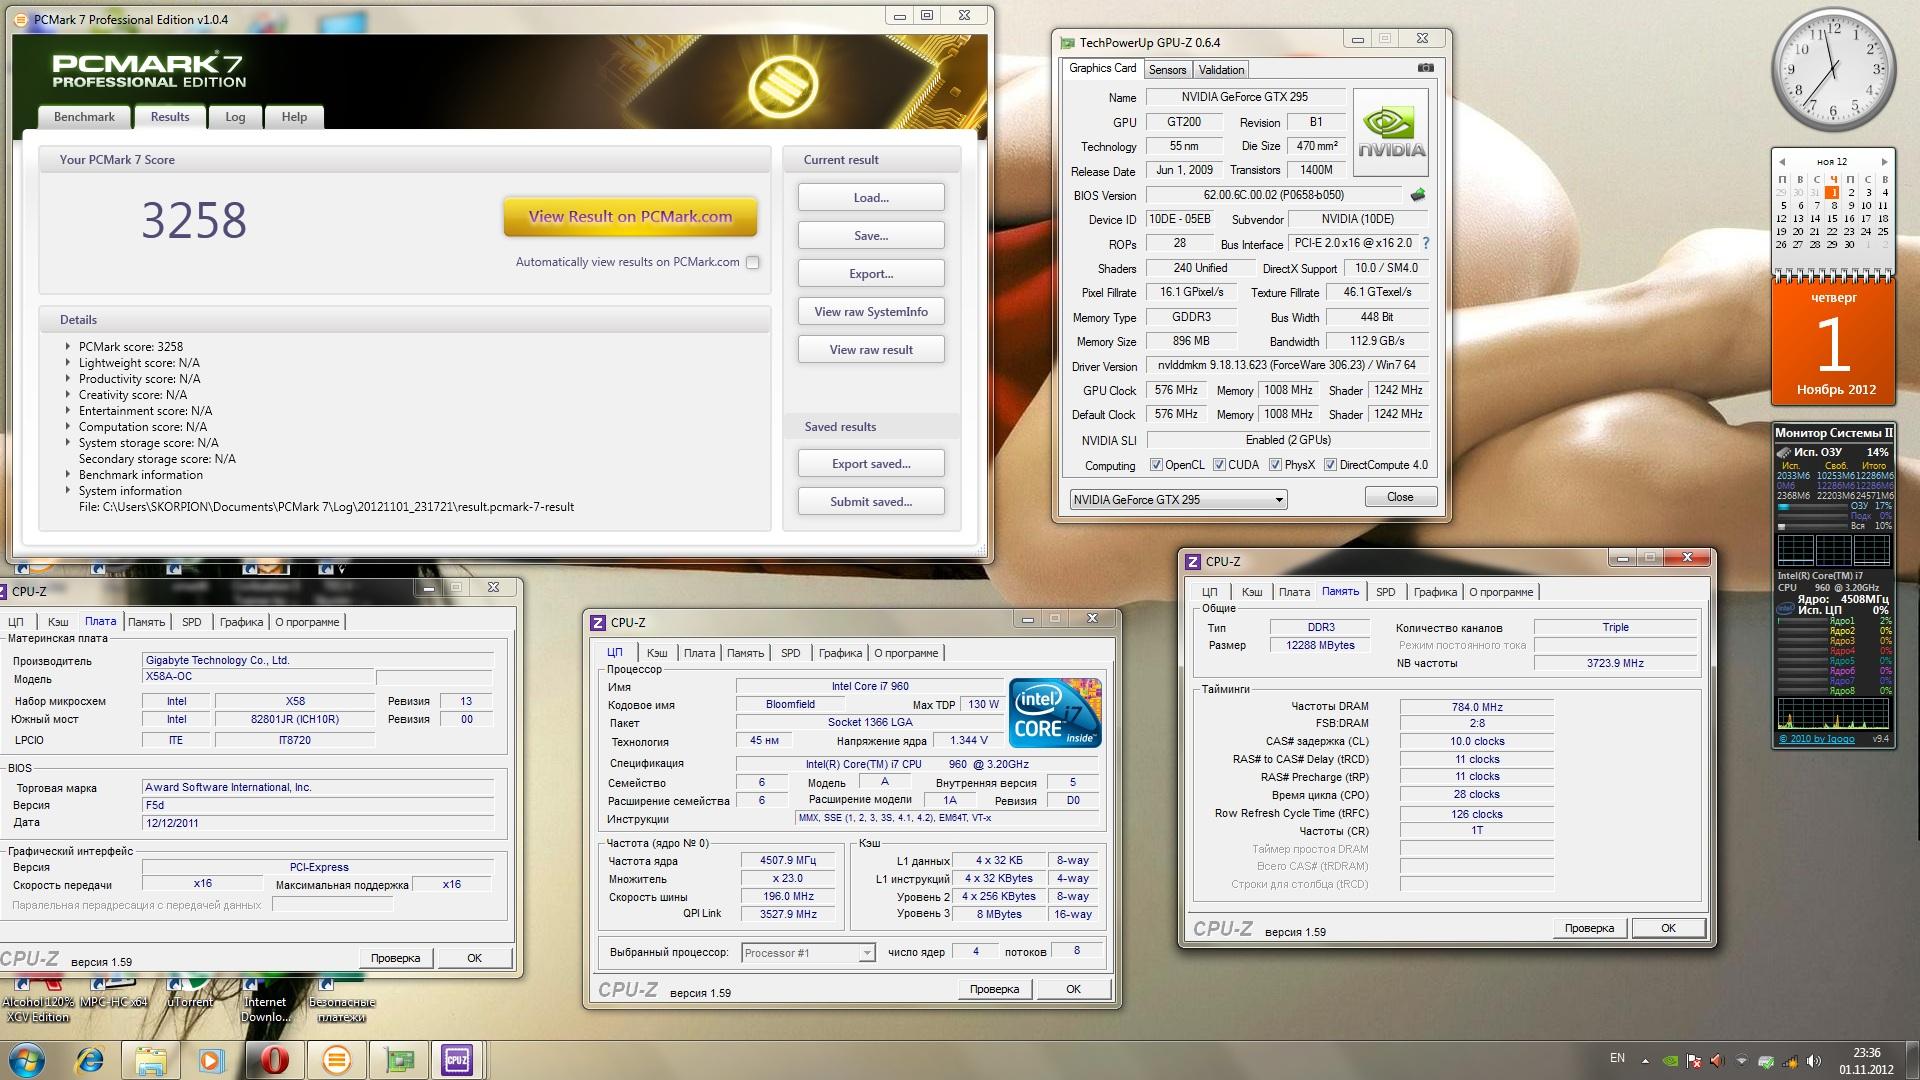This screenshot has height=1080, width=1920.
Task: Expand the Creativity score details row
Action: coord(68,394)
